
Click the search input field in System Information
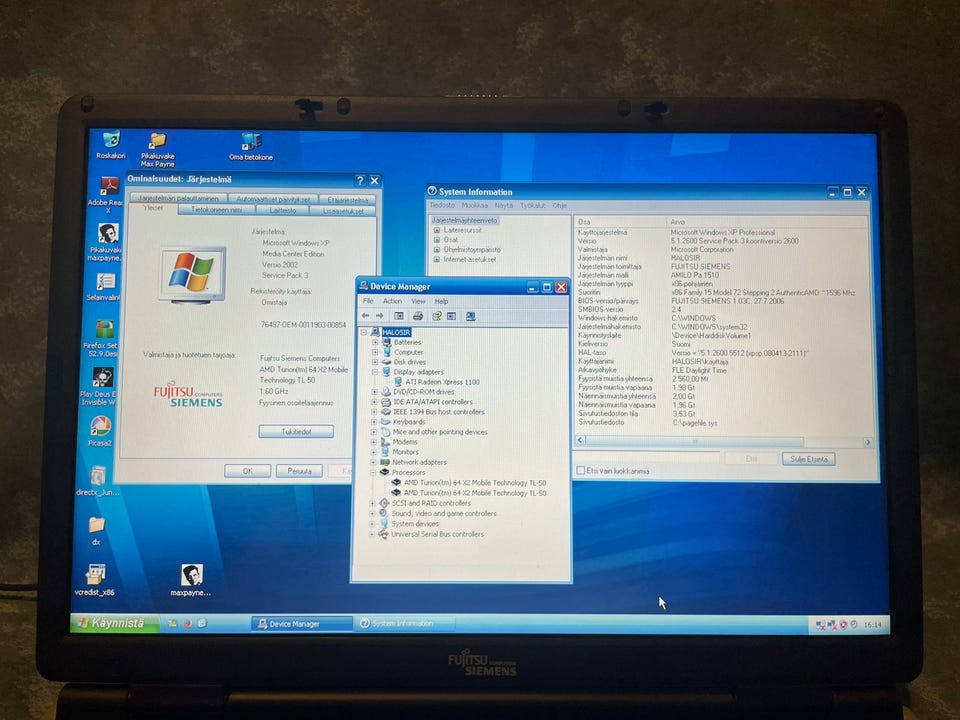[x=648, y=457]
